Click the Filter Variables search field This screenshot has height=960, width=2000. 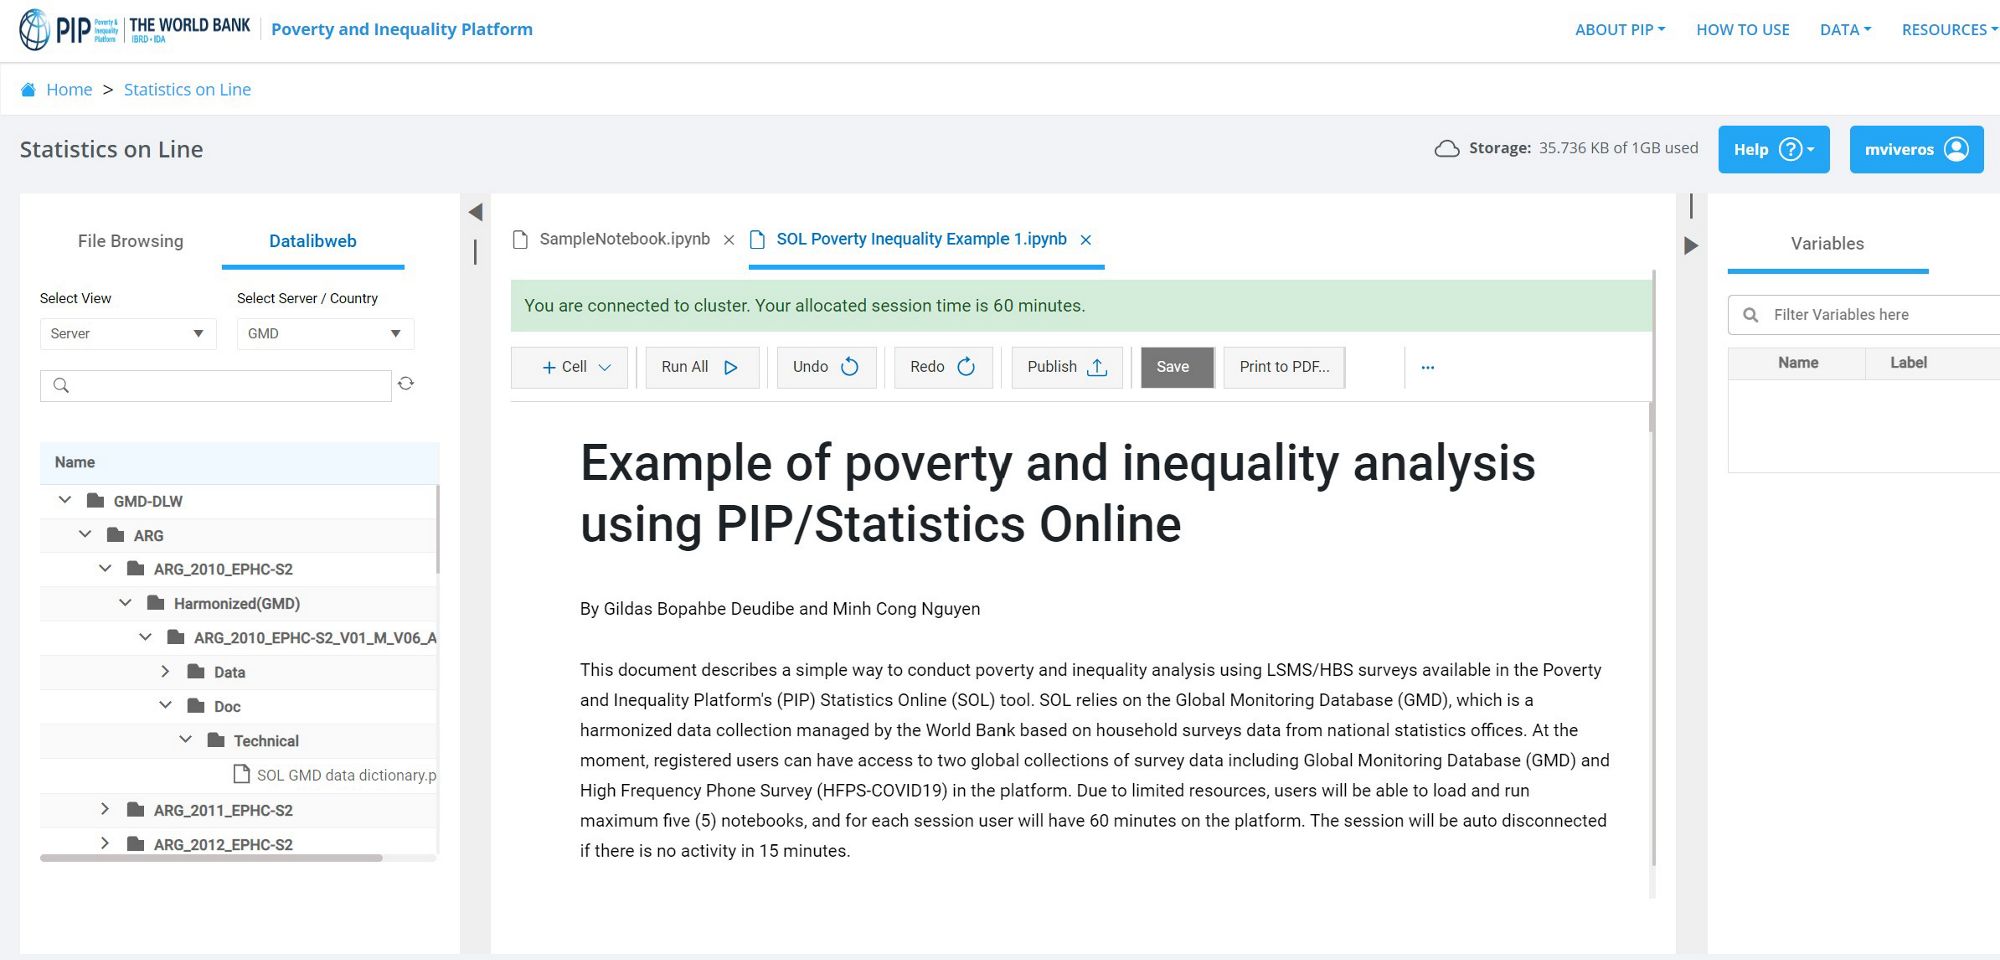click(1870, 314)
